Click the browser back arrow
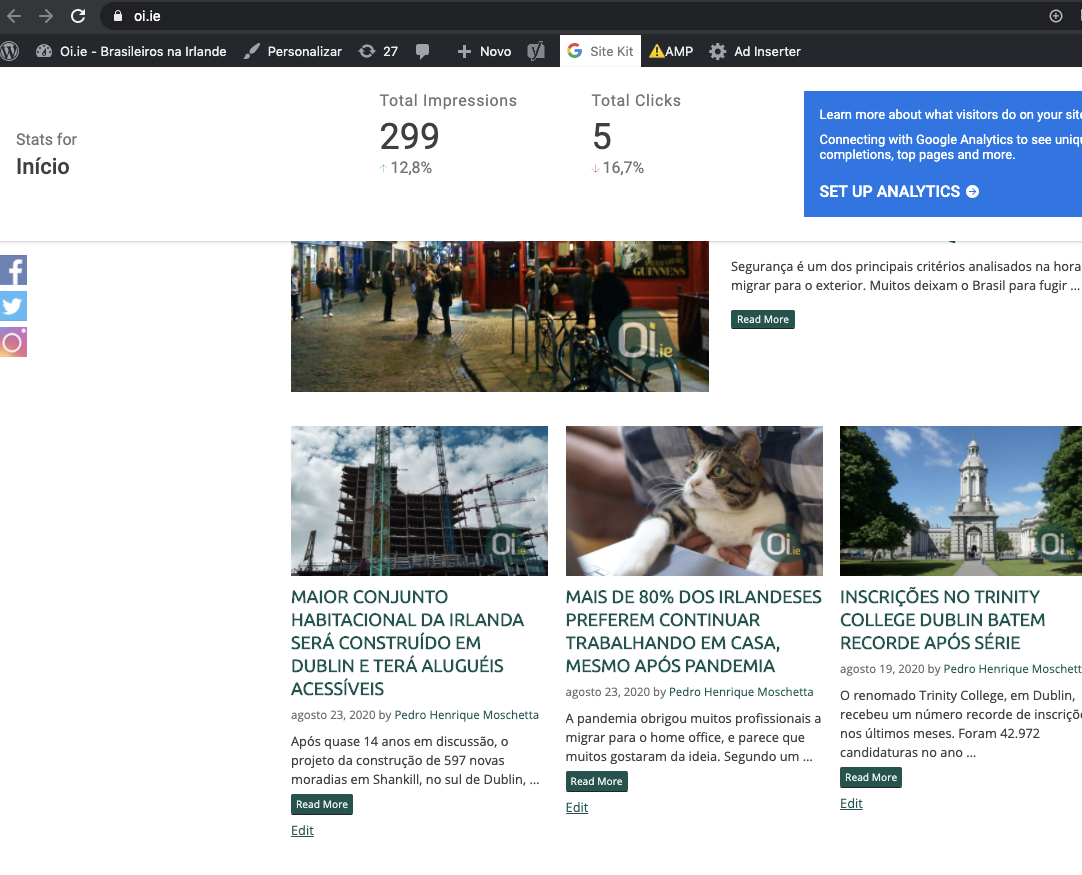 point(14,16)
